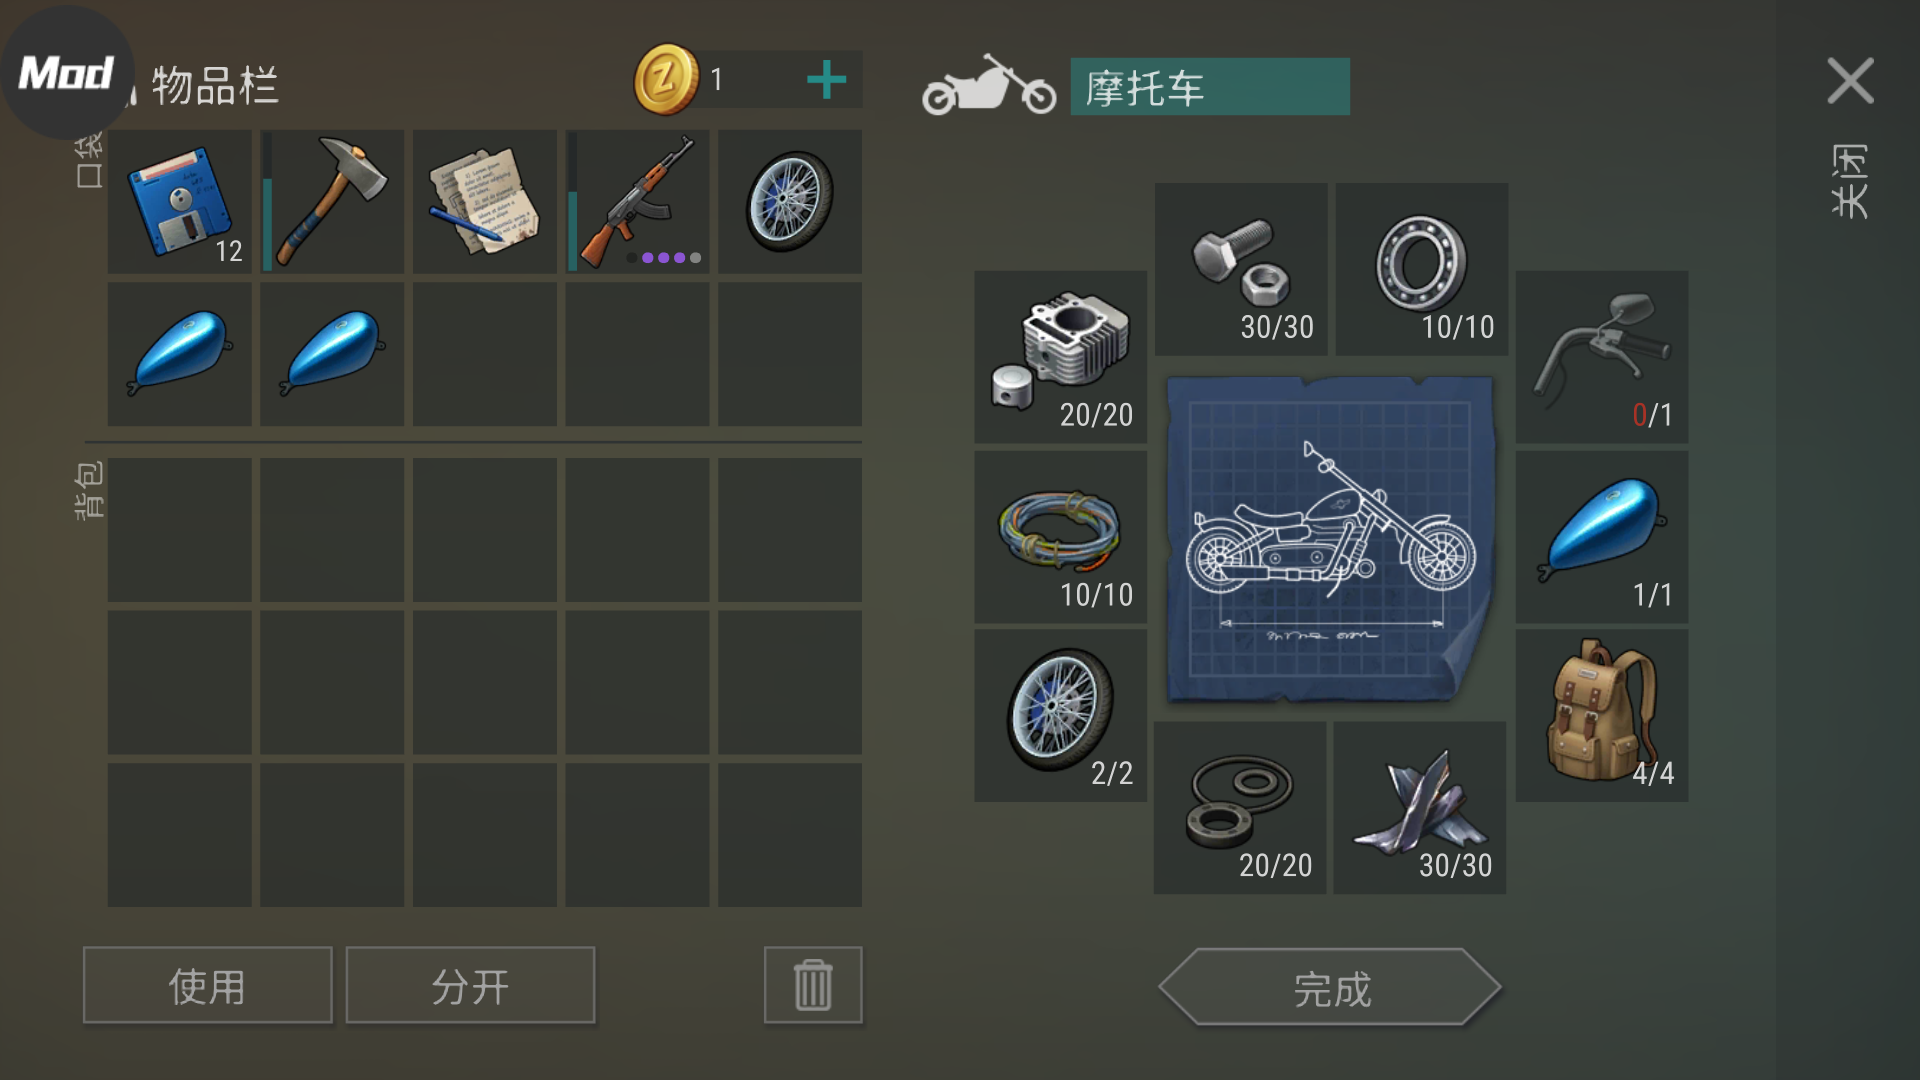Screen dimensions: 1920x1080
Task: Select the AK-47 rifle in inventory
Action: pyautogui.click(x=637, y=201)
